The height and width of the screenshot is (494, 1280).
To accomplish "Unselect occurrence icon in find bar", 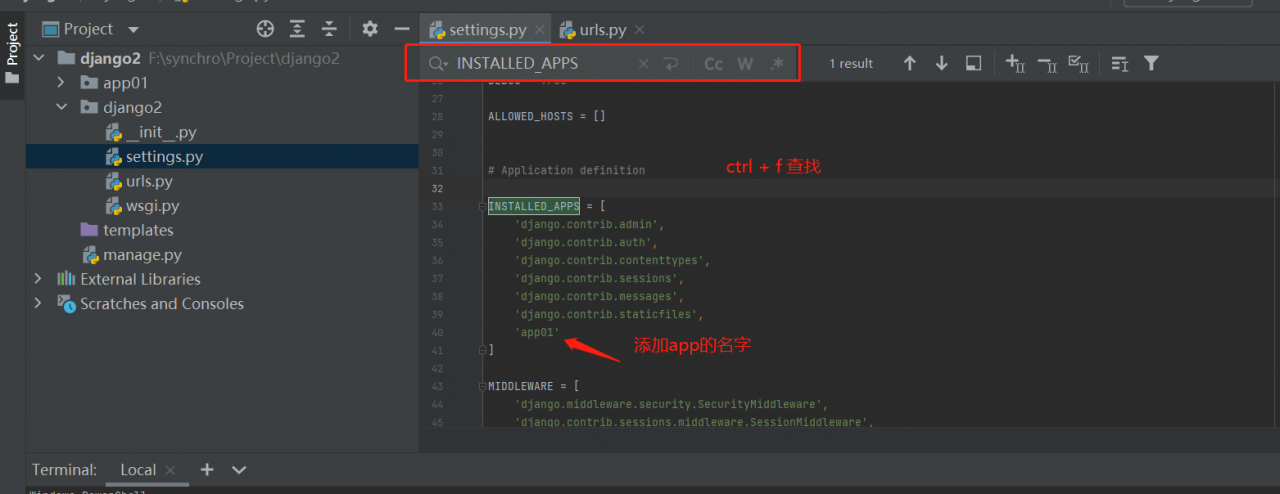I will (x=1047, y=63).
